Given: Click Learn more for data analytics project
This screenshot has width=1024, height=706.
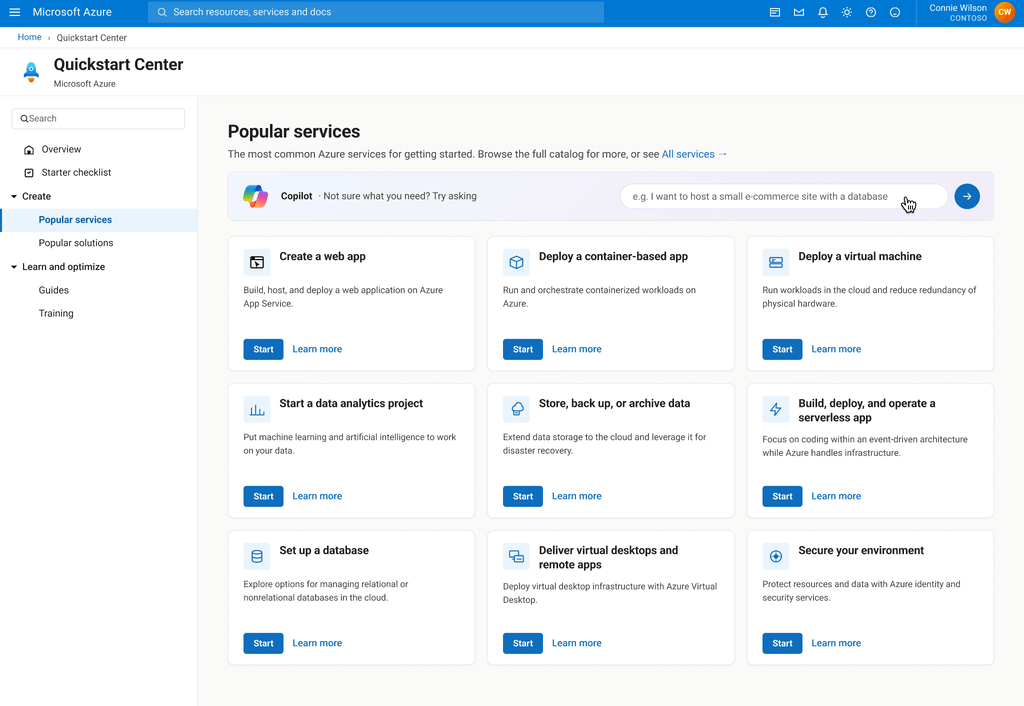Looking at the screenshot, I should point(317,496).
